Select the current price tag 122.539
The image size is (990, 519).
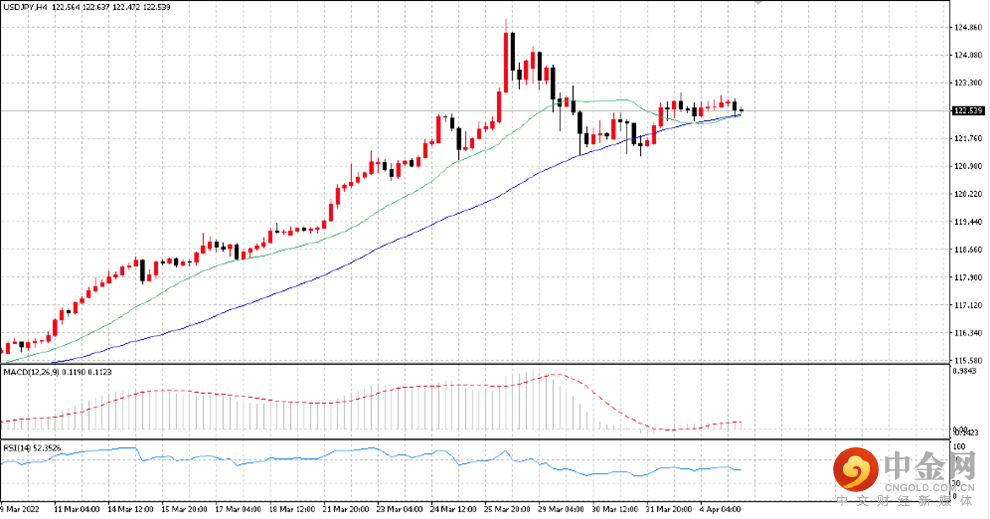tap(969, 110)
